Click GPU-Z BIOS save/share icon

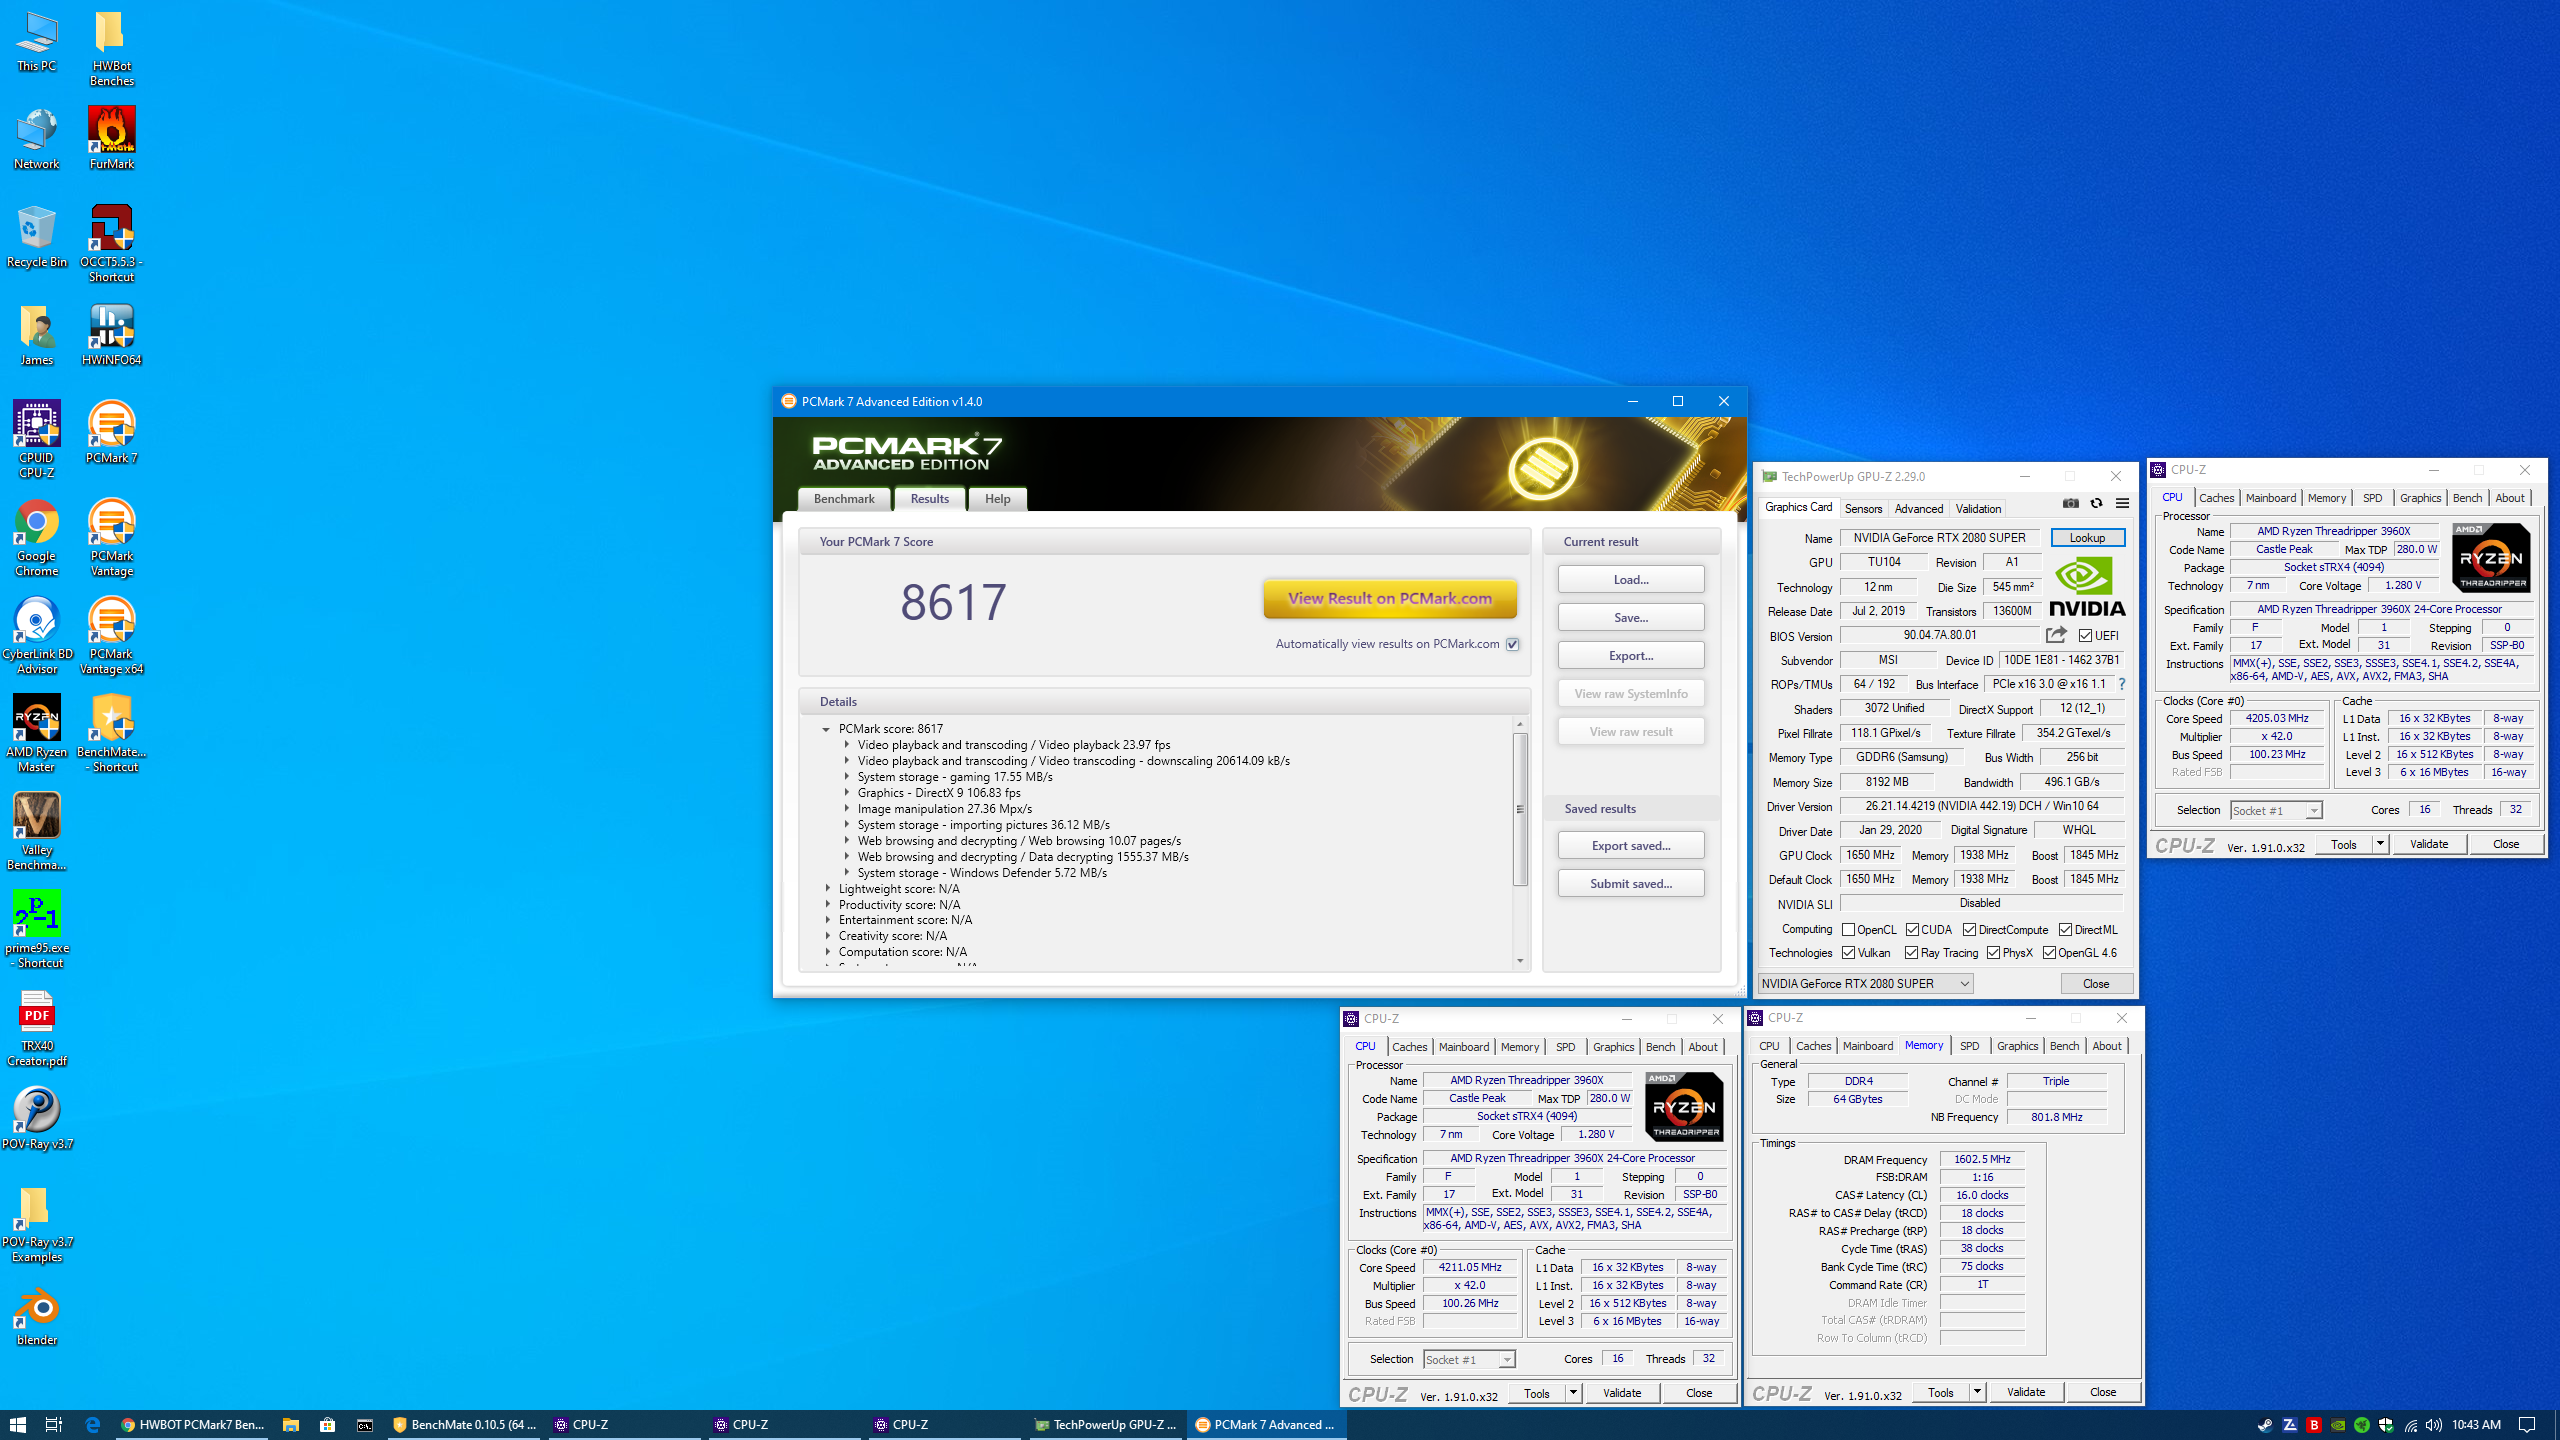point(2056,635)
